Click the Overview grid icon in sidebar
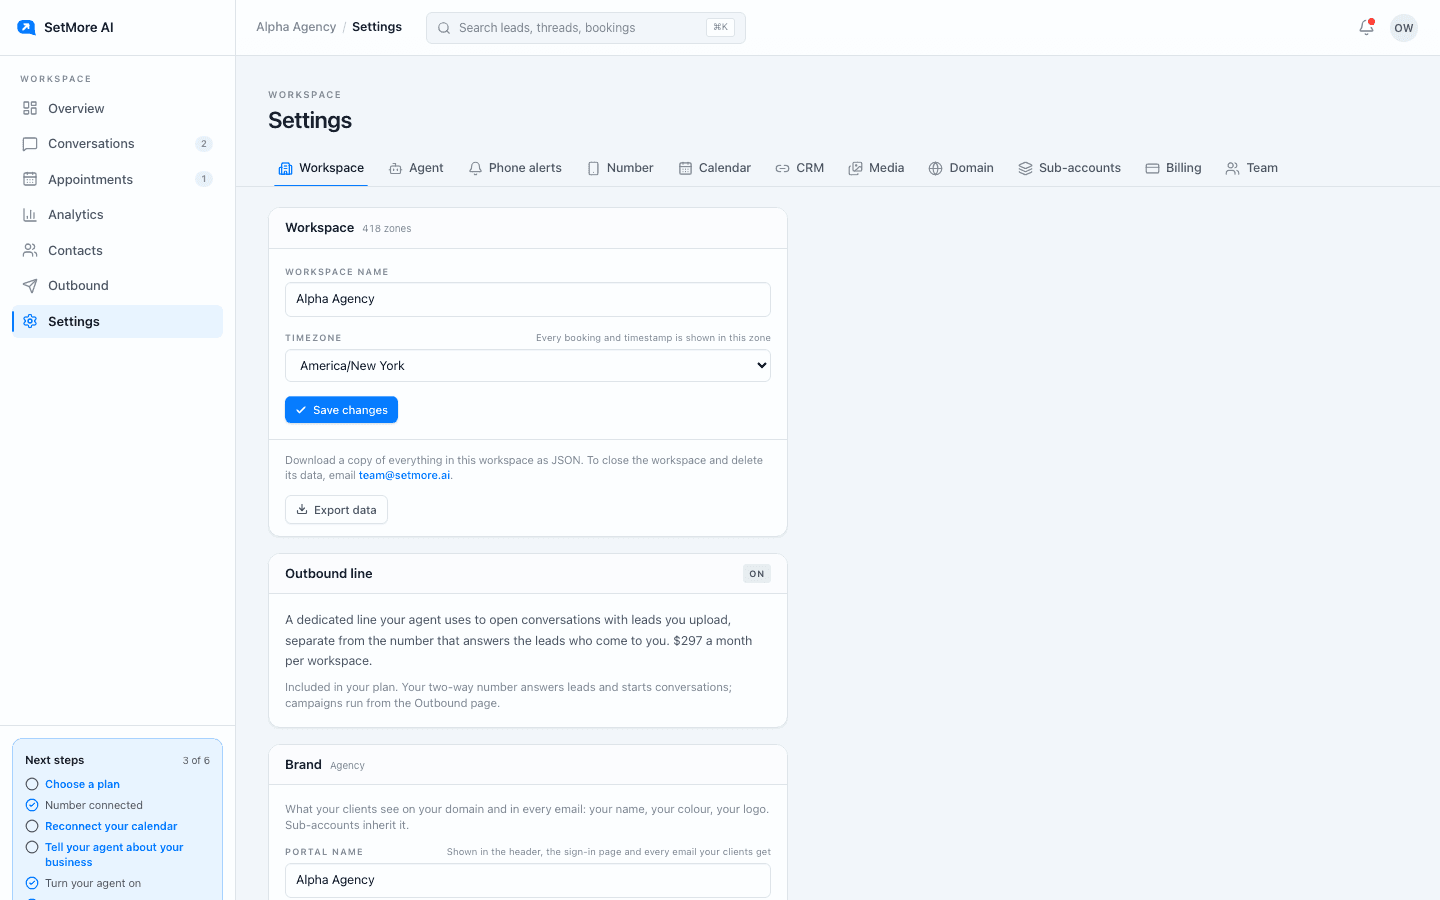1440x900 pixels. coord(30,108)
